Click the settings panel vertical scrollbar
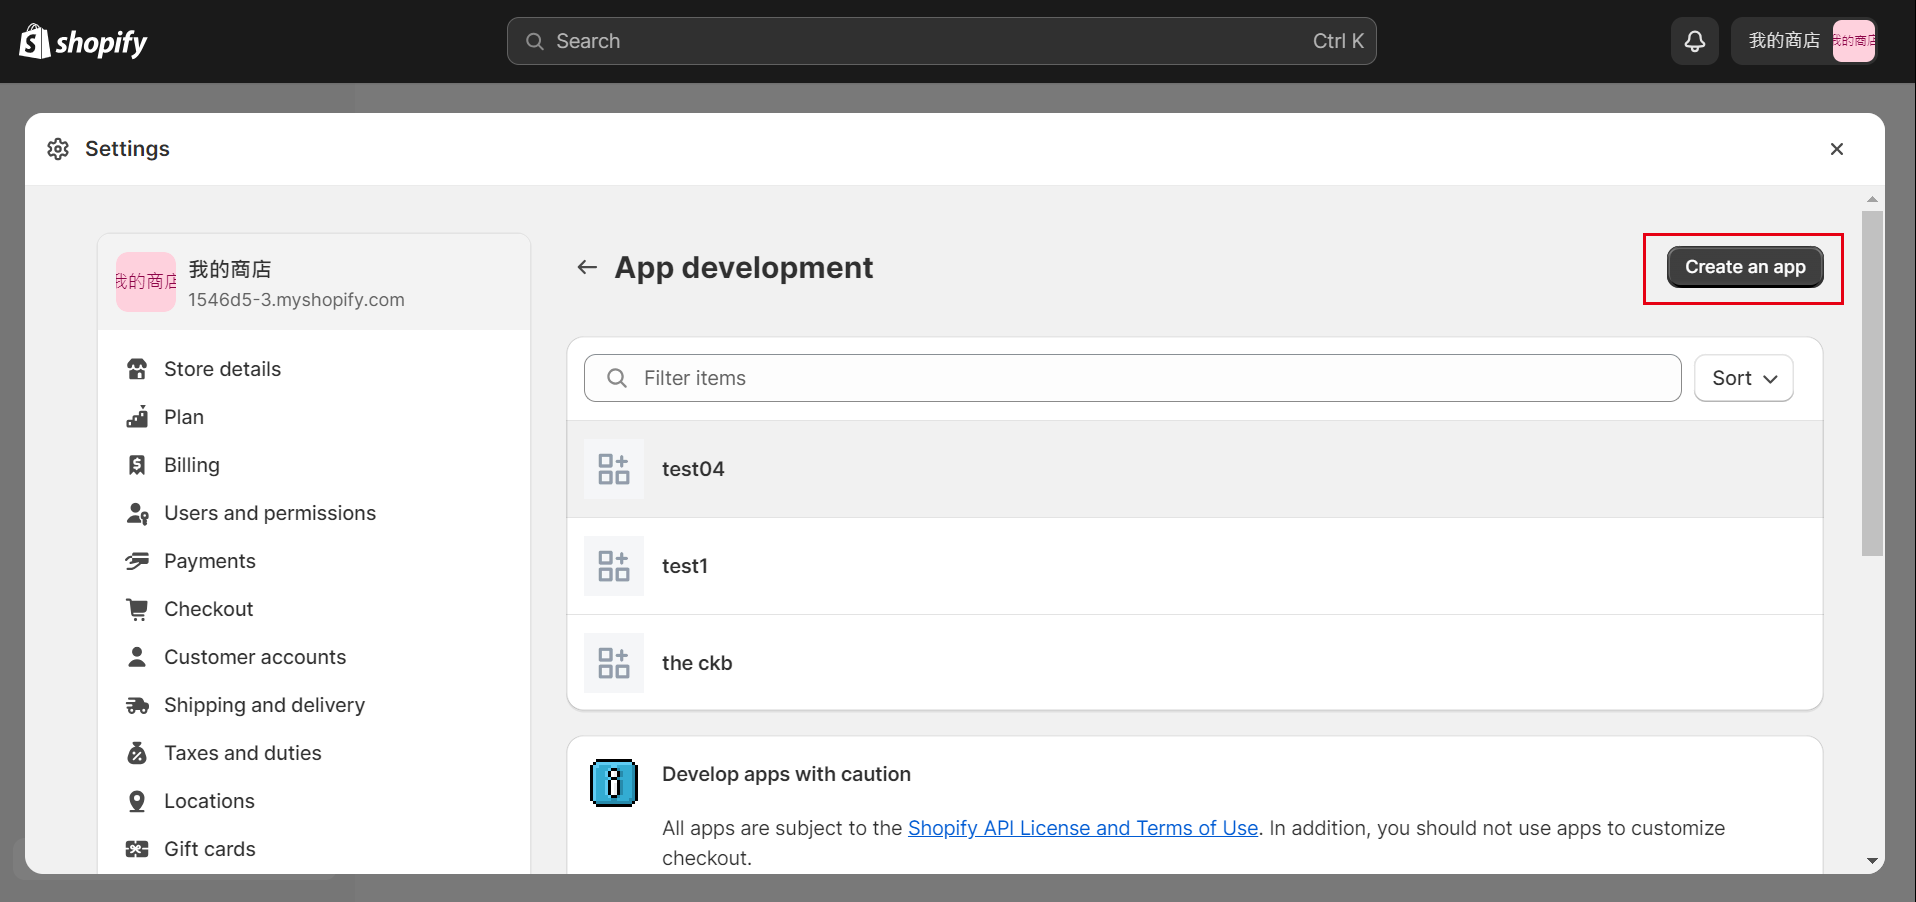Image resolution: width=1916 pixels, height=902 pixels. click(1872, 382)
